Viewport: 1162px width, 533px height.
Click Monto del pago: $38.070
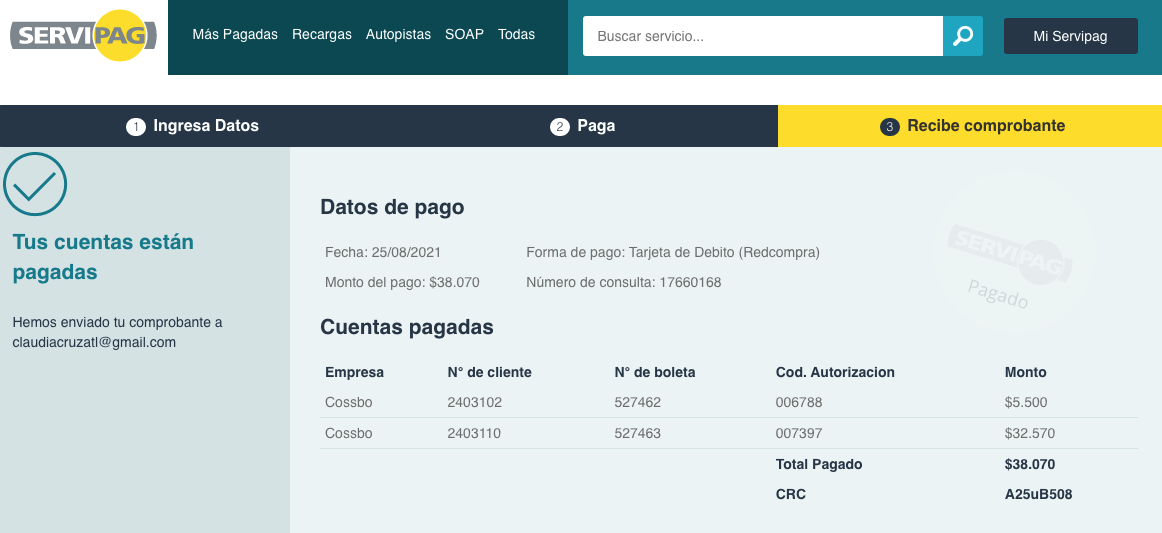(x=402, y=282)
